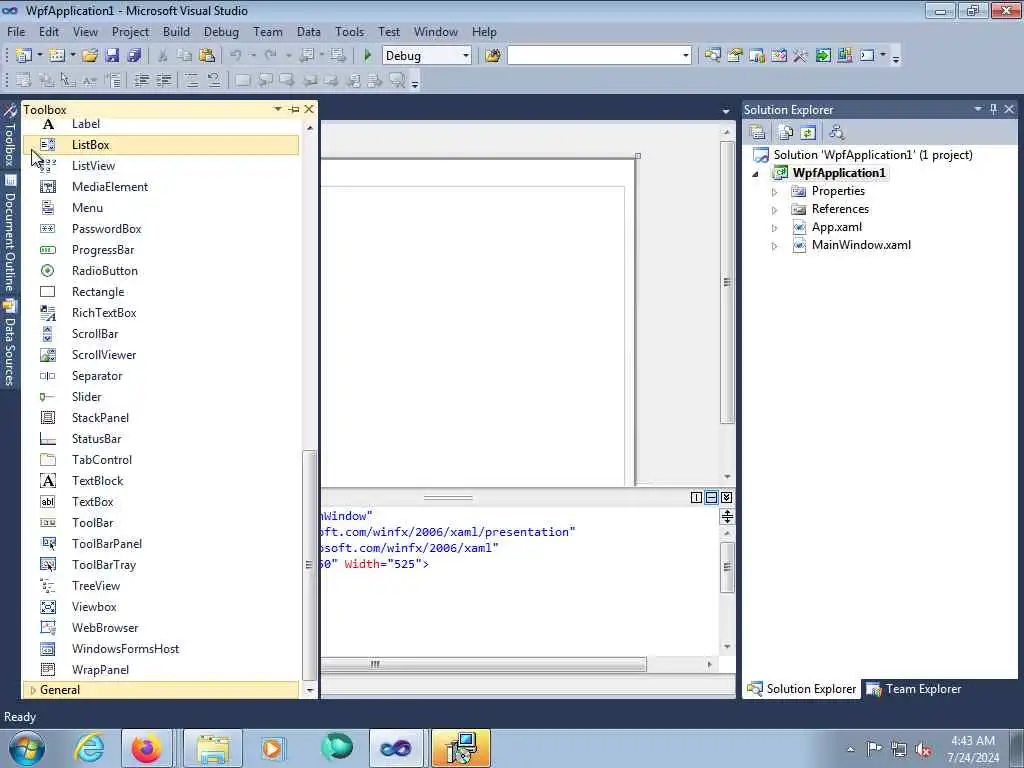The width and height of the screenshot is (1024, 768).
Task: Open Solution Explorer window position dropdown
Action: coord(978,109)
